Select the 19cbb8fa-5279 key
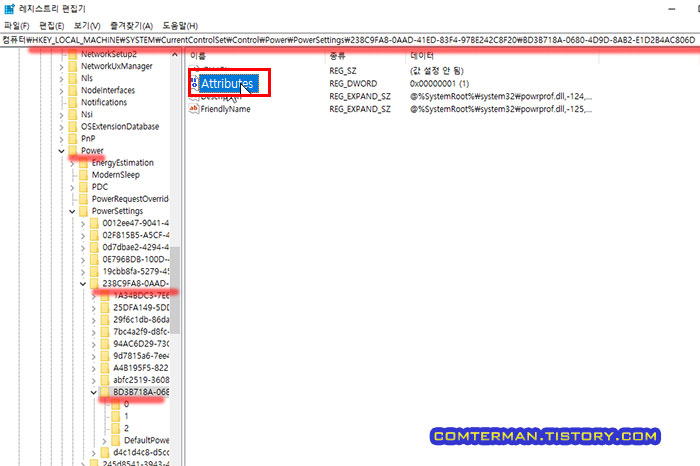 (136, 271)
